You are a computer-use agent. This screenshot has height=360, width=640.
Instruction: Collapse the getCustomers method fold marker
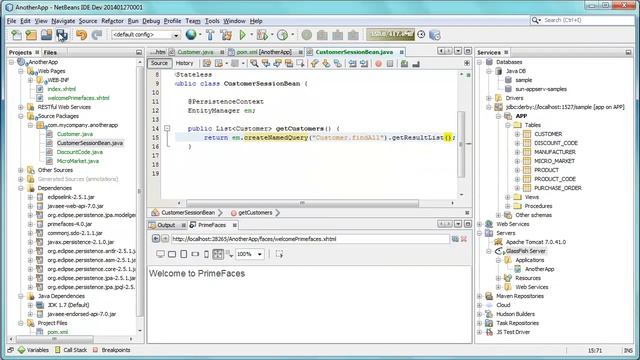pos(167,128)
